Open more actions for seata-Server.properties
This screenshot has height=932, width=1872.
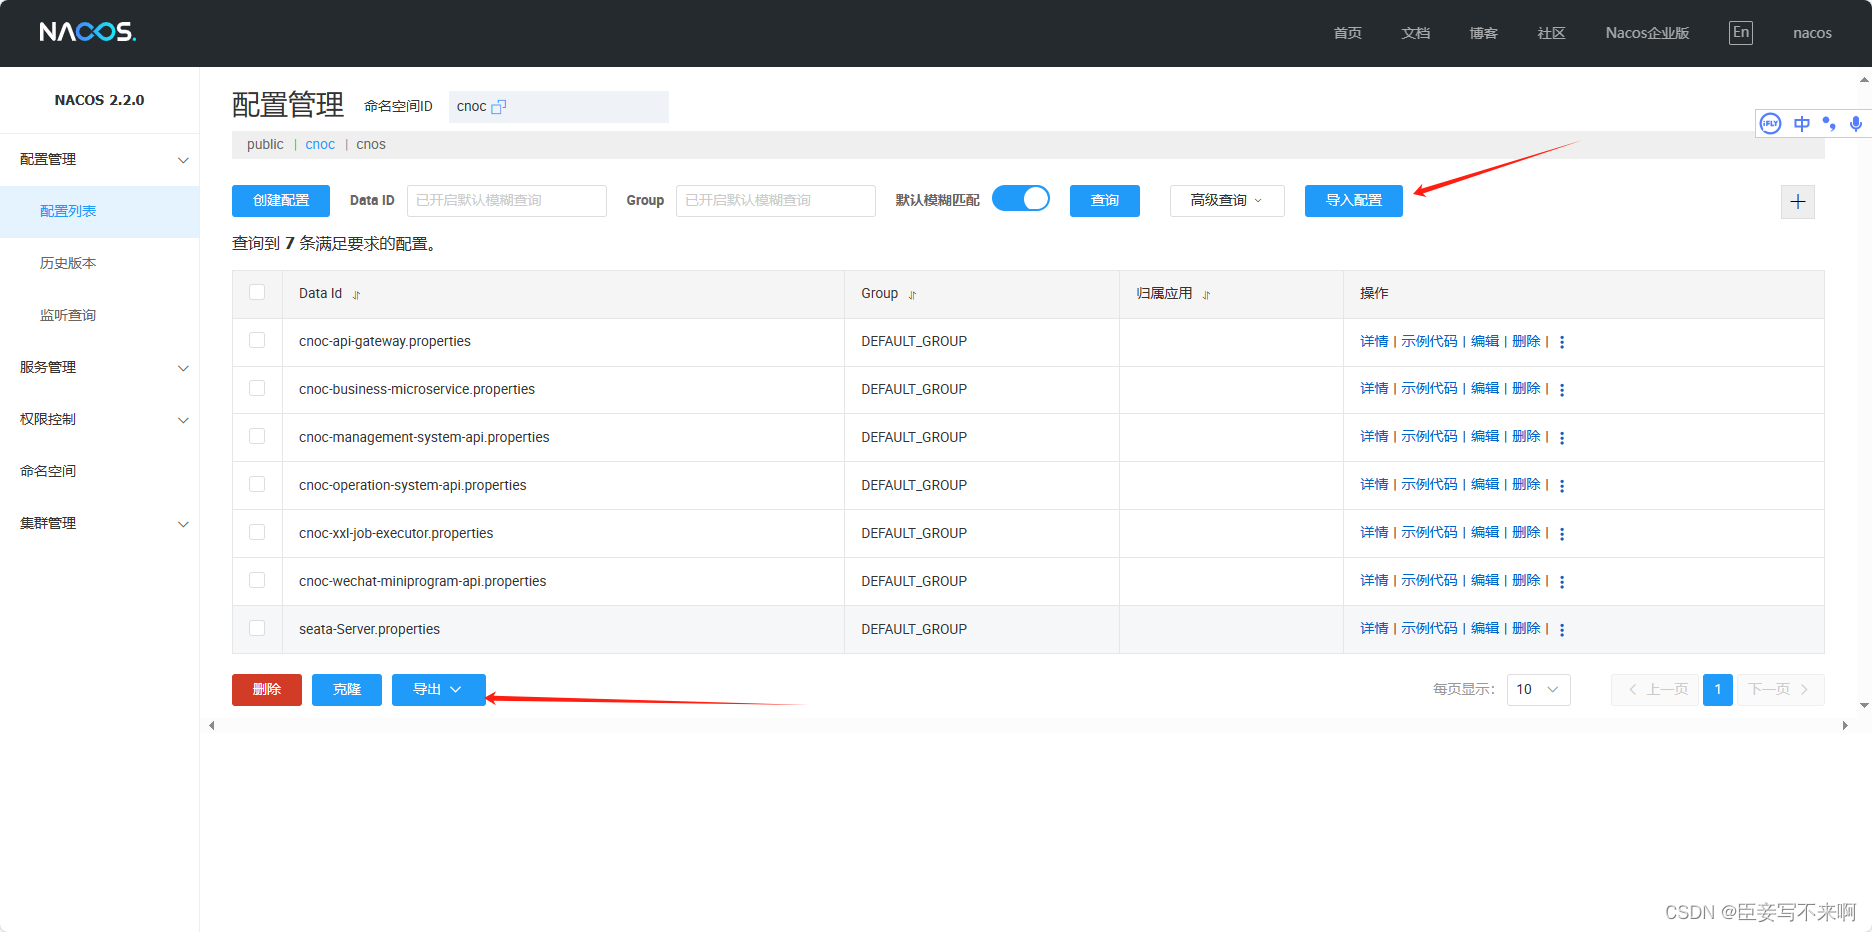pos(1562,630)
